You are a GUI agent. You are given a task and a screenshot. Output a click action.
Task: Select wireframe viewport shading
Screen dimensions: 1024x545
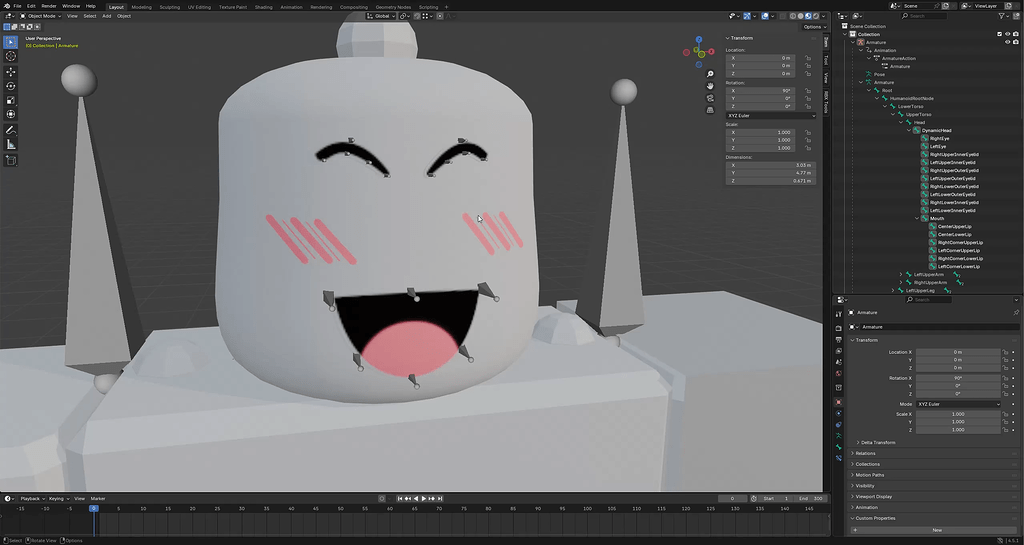793,16
